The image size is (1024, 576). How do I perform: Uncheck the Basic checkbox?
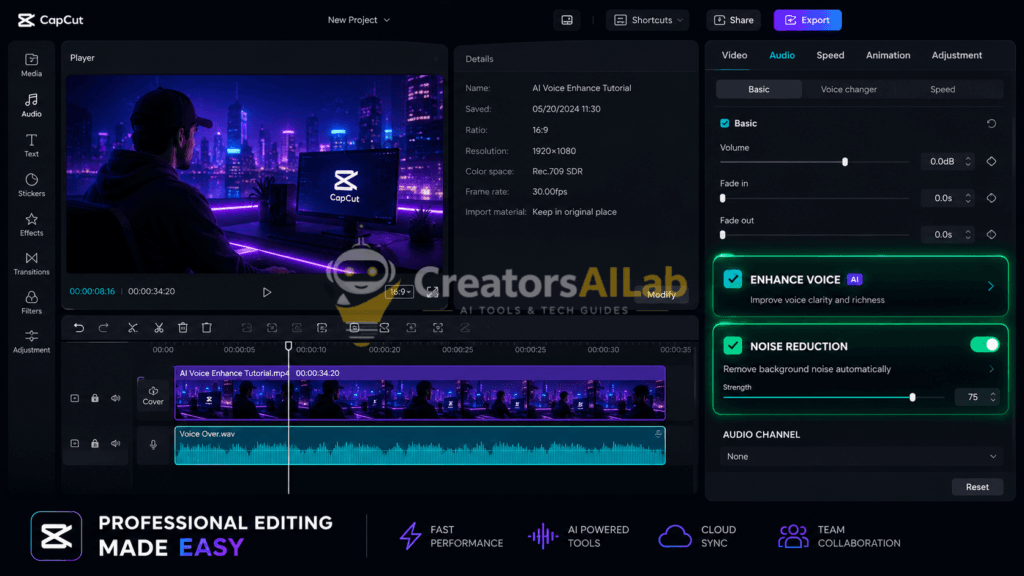pos(724,123)
